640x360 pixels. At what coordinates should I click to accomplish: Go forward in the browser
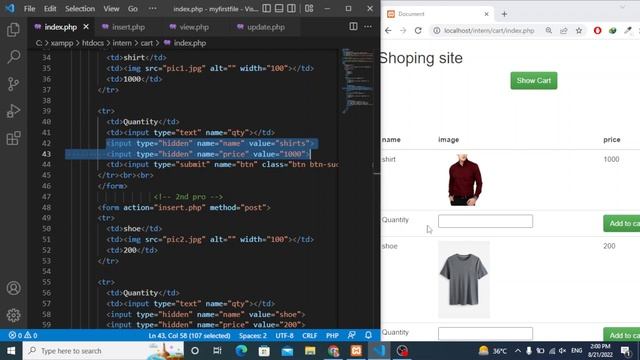403,31
